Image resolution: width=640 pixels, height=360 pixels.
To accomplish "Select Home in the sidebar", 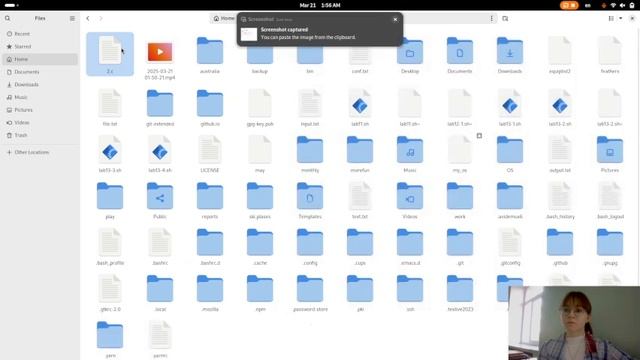I will point(40,59).
